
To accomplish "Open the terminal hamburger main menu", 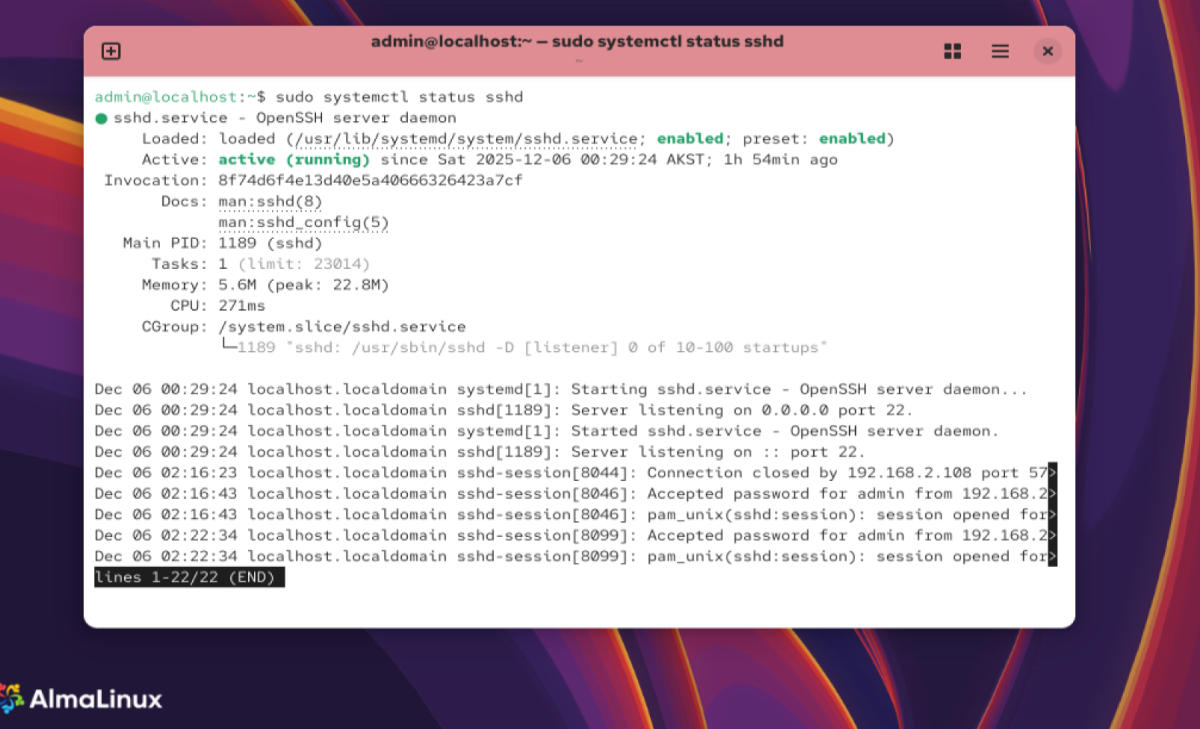I will (1000, 51).
